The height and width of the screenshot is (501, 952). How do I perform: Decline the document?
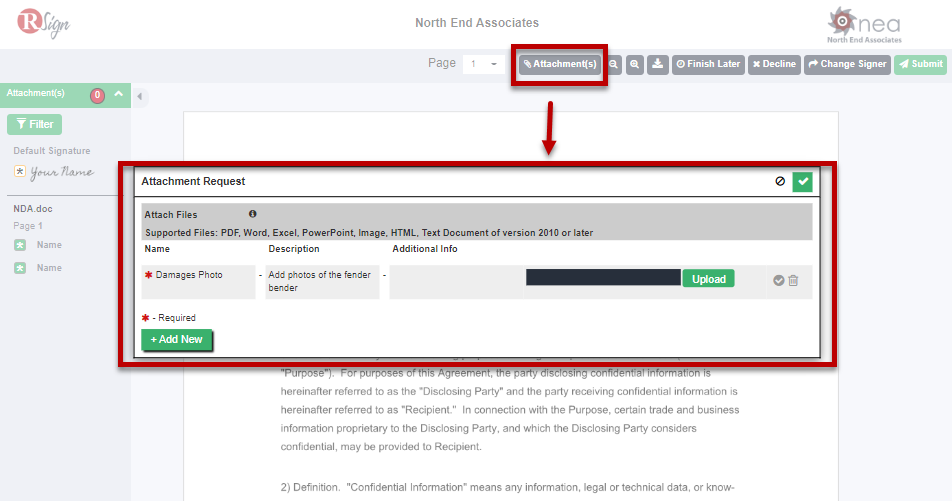(774, 64)
